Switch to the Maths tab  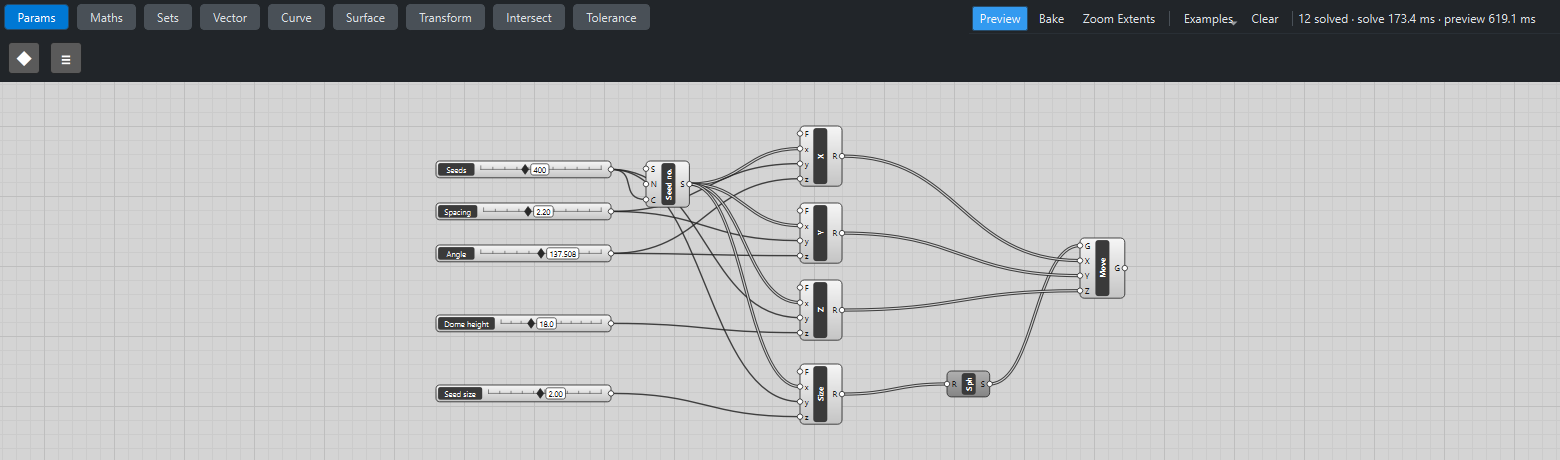pyautogui.click(x=107, y=17)
